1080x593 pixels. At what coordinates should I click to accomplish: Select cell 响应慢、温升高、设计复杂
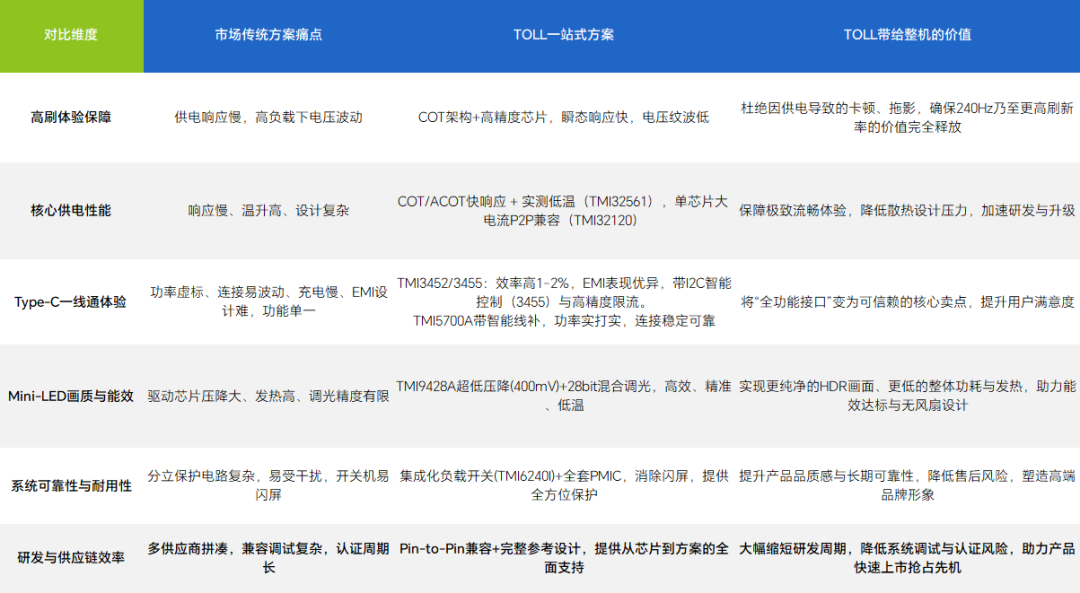[x=268, y=211]
